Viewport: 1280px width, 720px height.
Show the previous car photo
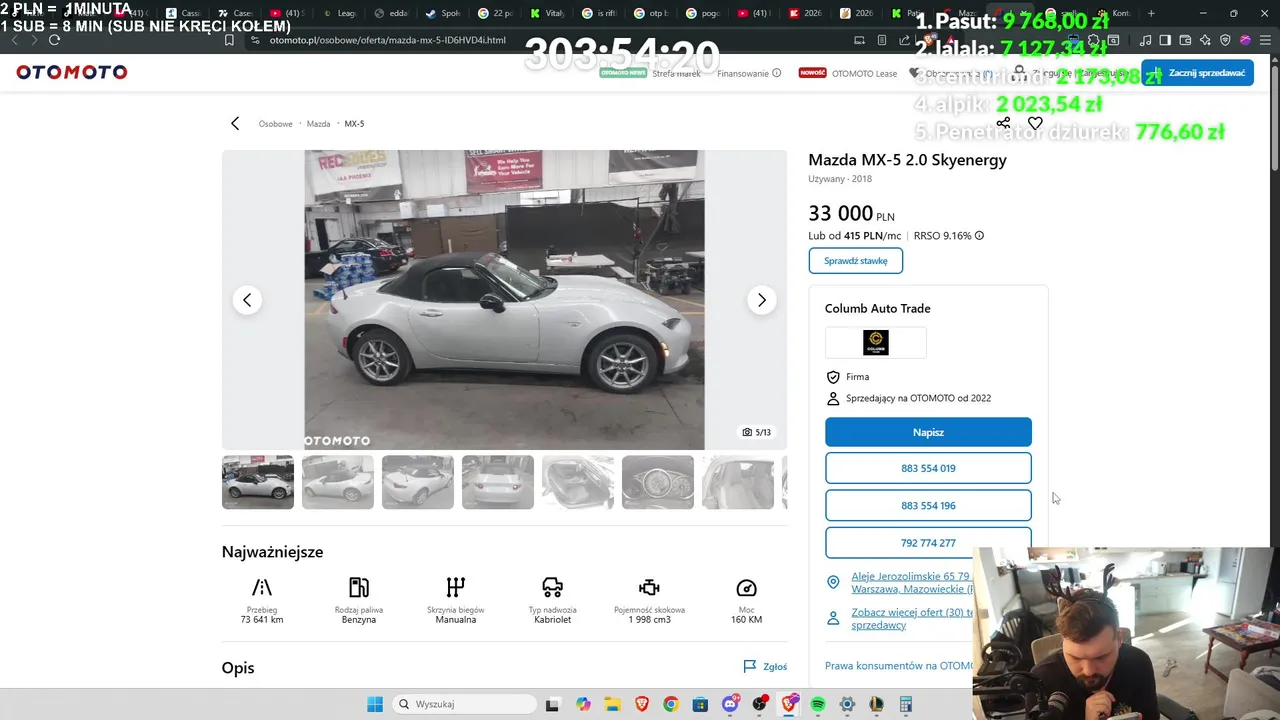(x=247, y=300)
